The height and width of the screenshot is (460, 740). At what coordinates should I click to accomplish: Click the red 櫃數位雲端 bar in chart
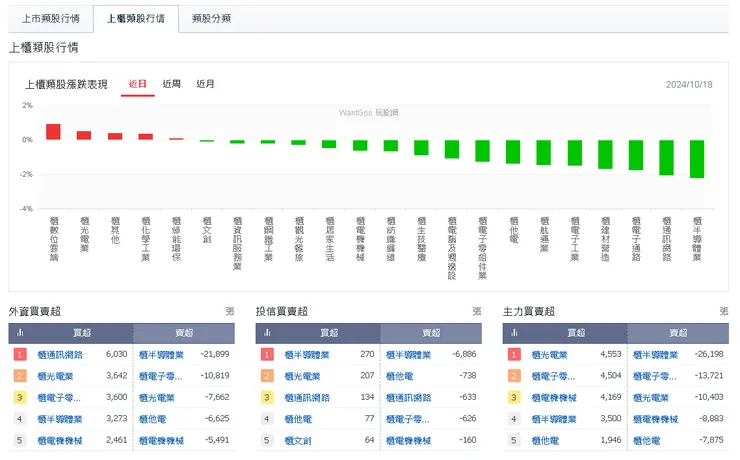click(53, 132)
